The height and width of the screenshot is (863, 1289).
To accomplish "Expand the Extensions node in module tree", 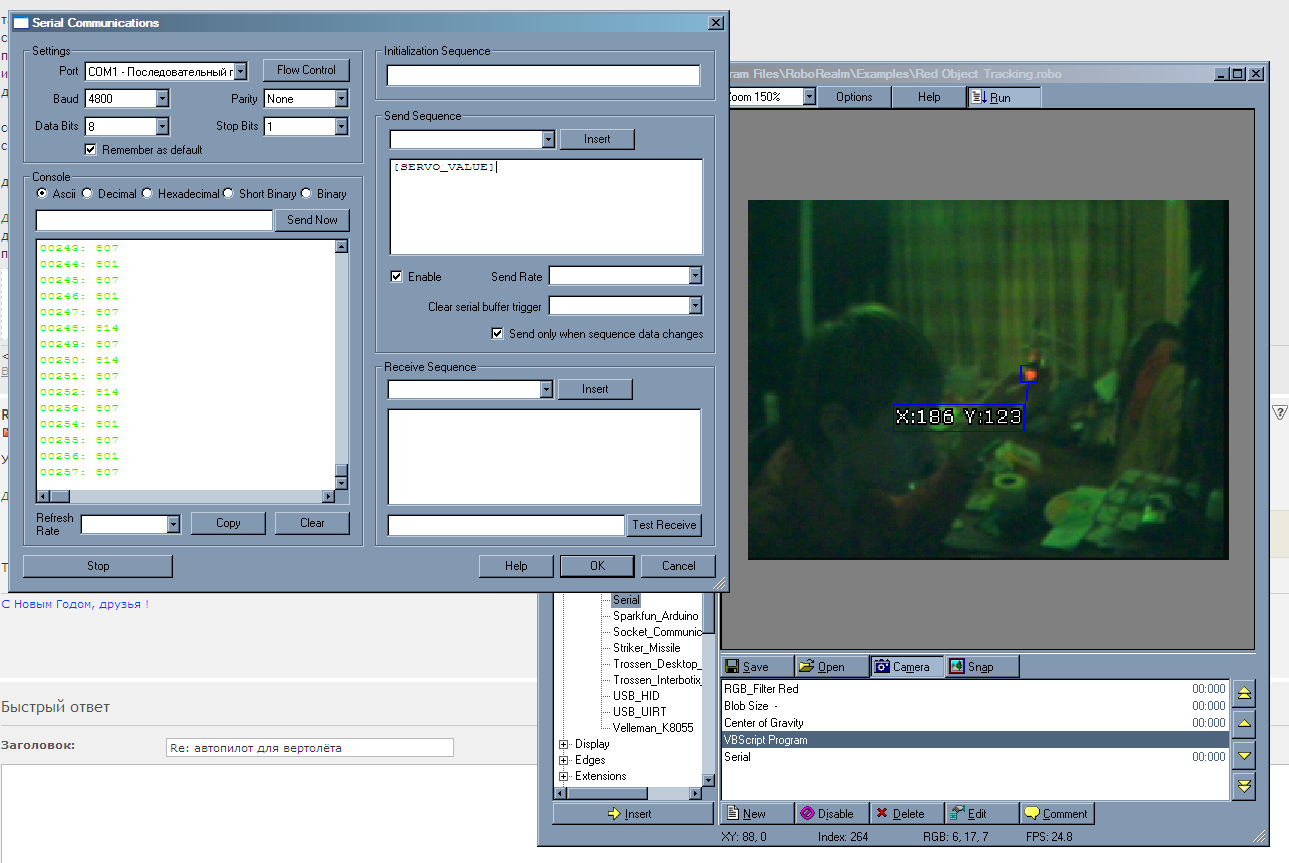I will 564,776.
